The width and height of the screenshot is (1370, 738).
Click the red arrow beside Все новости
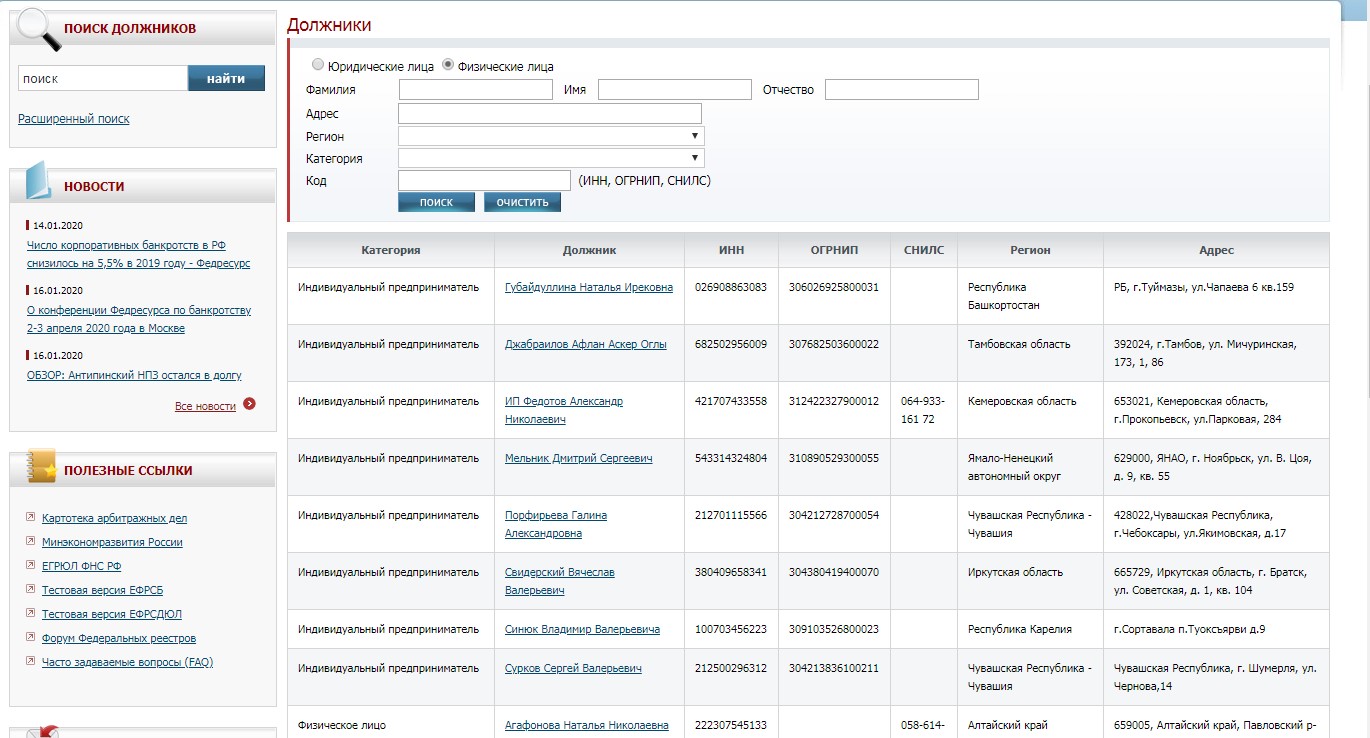click(249, 405)
